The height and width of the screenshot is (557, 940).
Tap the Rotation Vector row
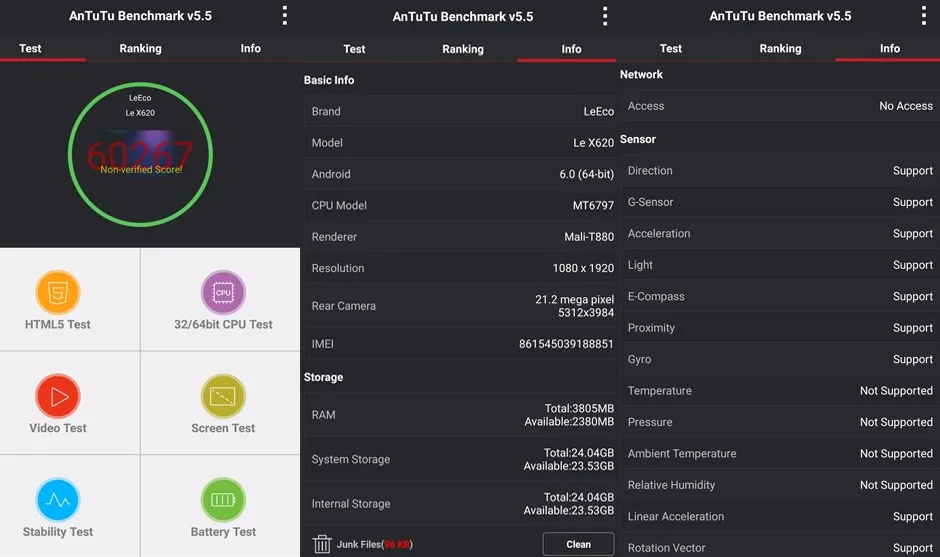pyautogui.click(x=780, y=547)
